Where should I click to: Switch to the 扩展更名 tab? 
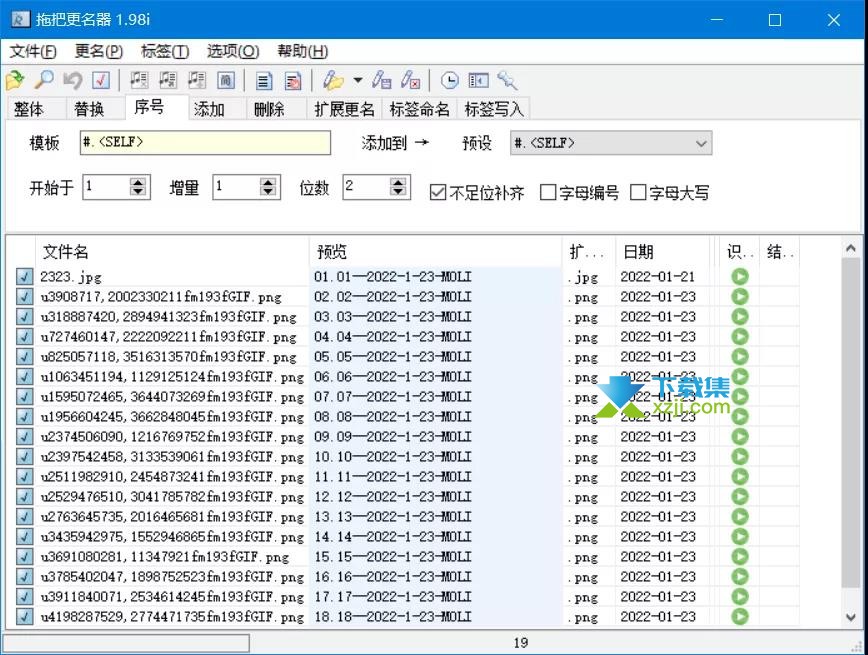coord(344,109)
